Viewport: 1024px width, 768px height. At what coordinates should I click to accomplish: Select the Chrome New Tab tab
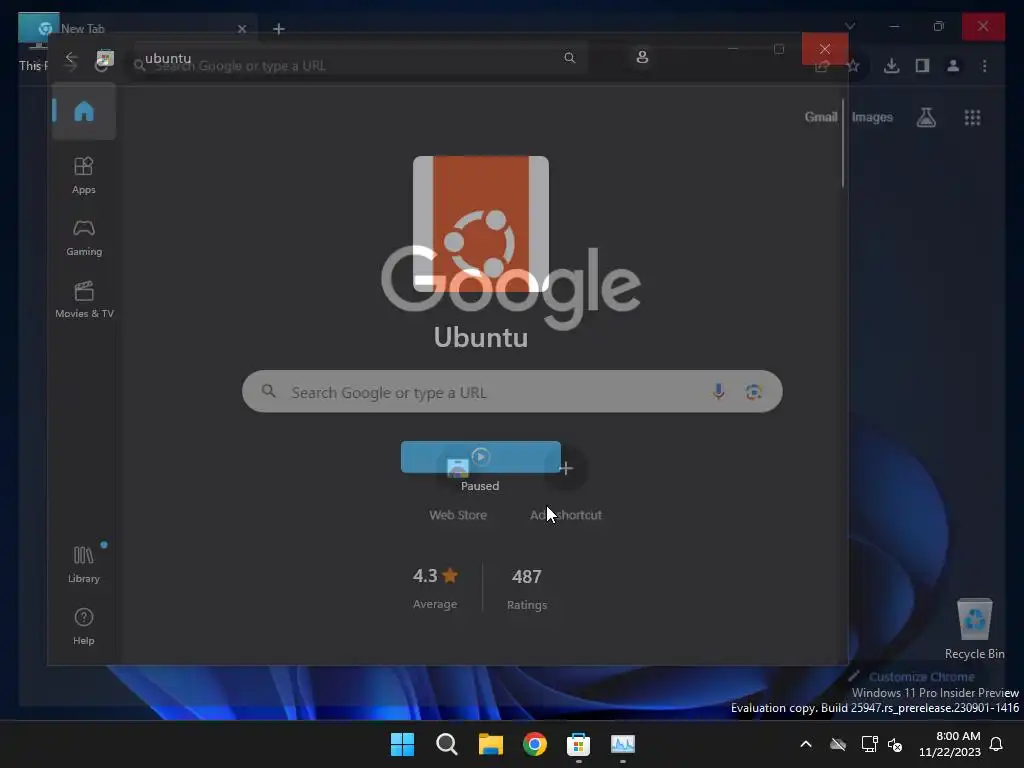pyautogui.click(x=137, y=29)
